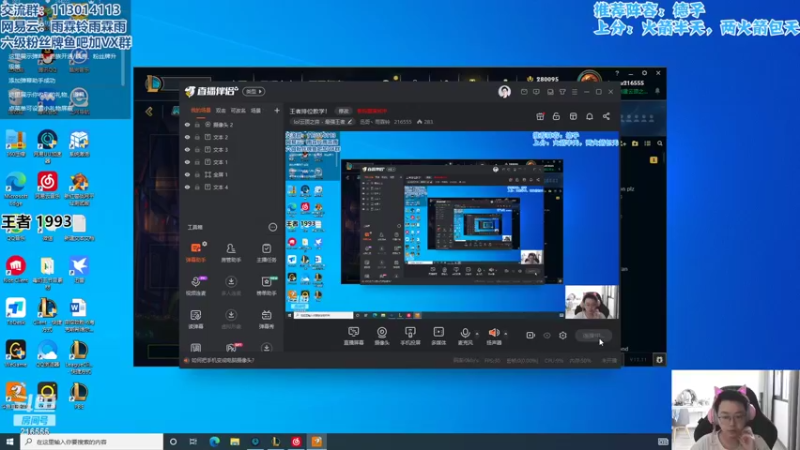Click the unlock padlock icon in header
Image resolution: width=800 pixels, height=450 pixels.
click(556, 116)
